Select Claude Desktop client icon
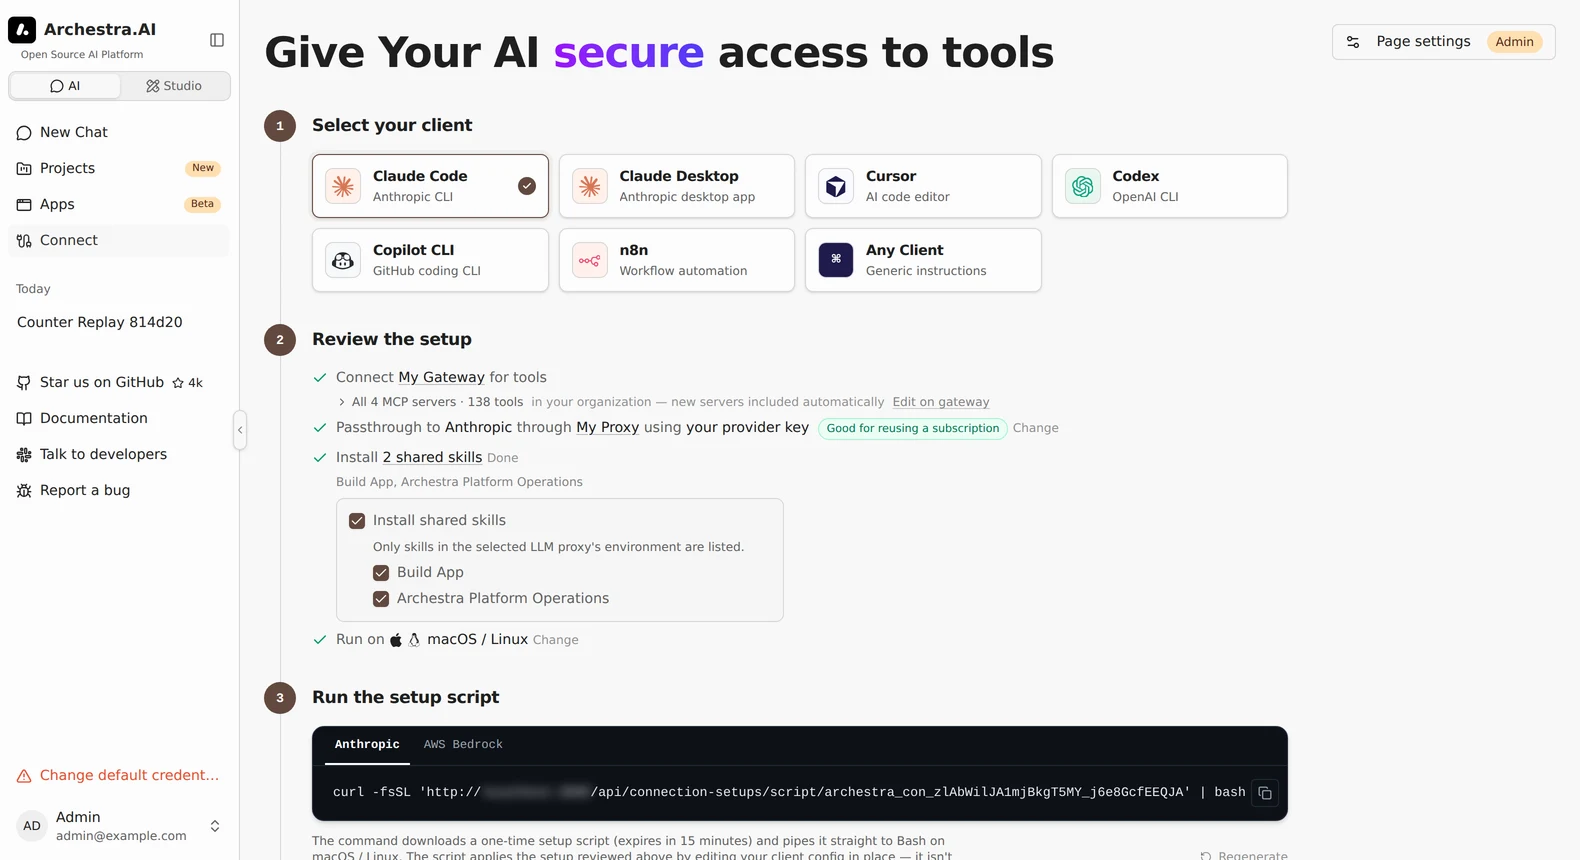The image size is (1580, 860). tap(590, 186)
